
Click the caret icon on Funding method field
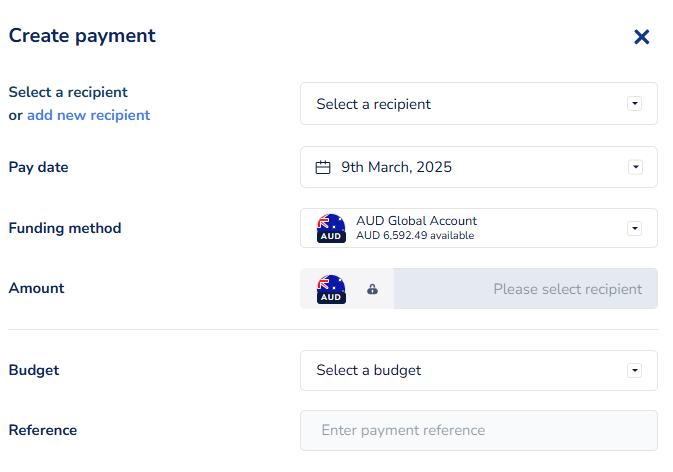click(x=634, y=228)
